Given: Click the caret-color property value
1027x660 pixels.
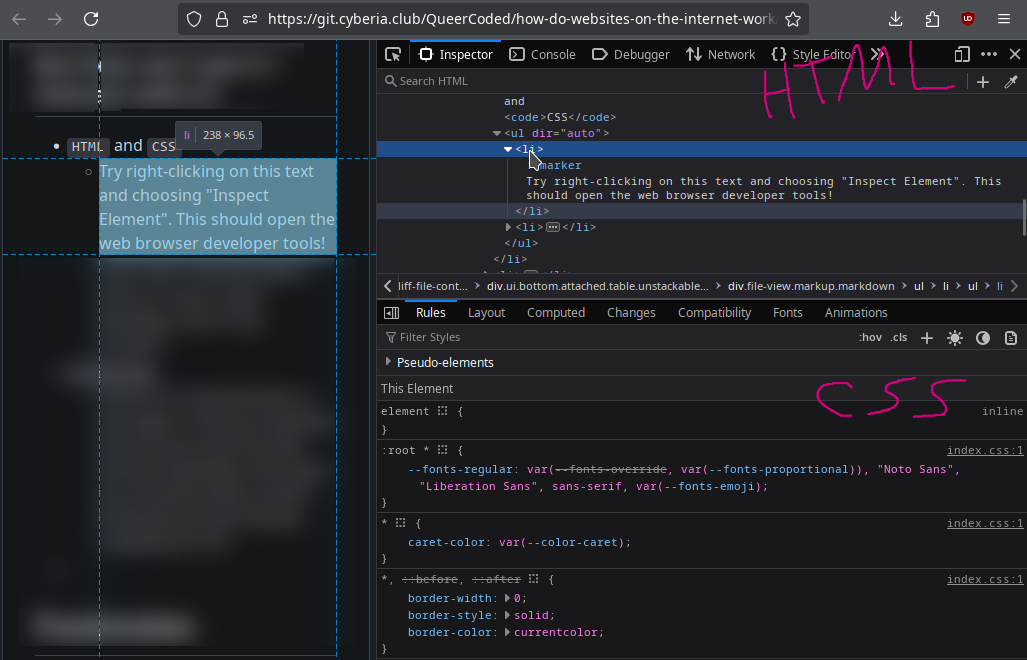Looking at the screenshot, I should 562,542.
